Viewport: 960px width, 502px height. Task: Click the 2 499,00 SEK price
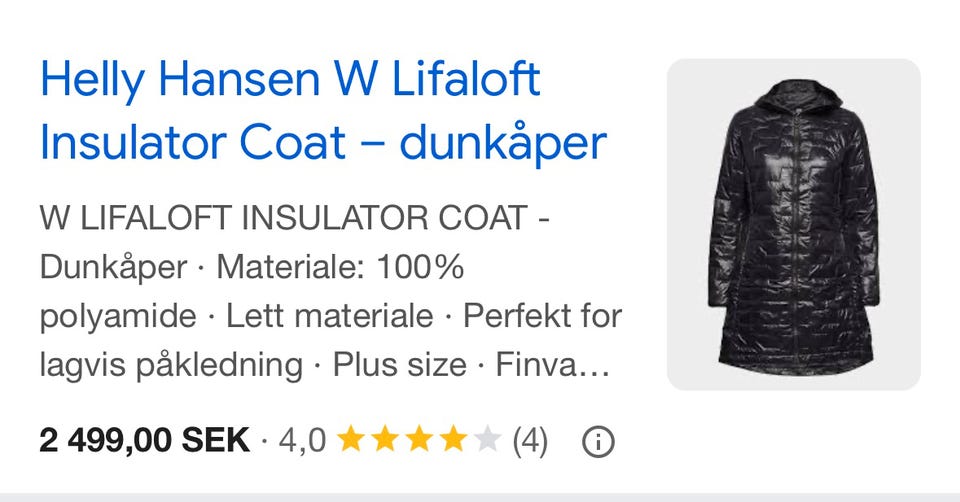pos(144,441)
